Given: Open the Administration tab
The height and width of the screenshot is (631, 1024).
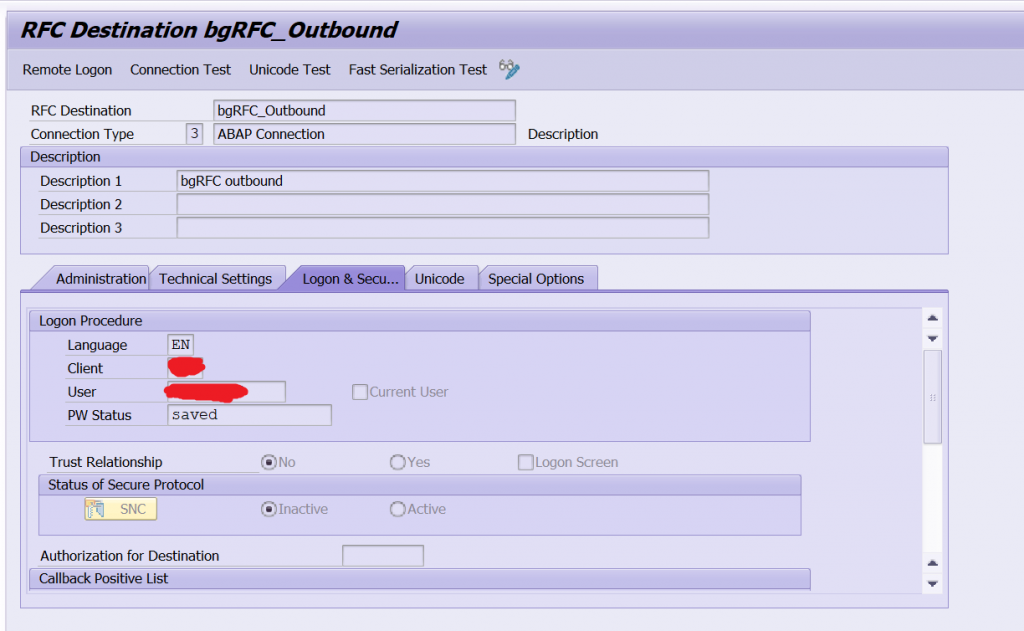Looking at the screenshot, I should tap(97, 279).
